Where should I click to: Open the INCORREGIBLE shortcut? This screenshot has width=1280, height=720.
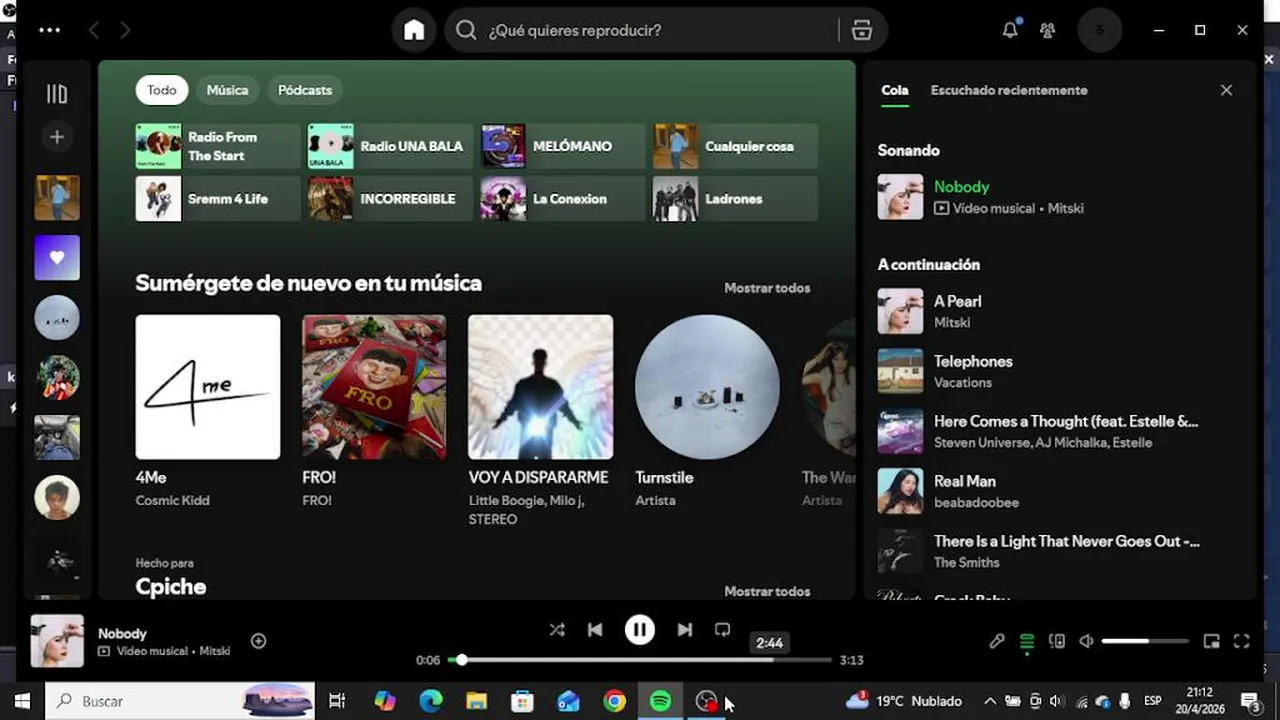click(390, 198)
